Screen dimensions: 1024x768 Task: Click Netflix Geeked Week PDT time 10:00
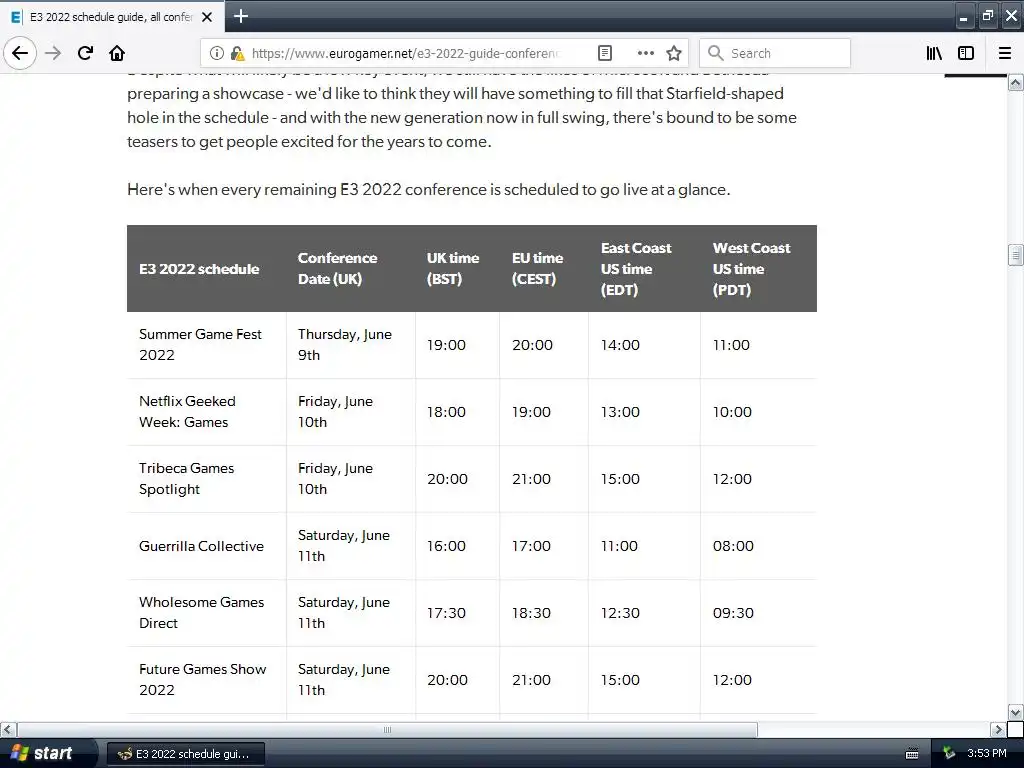tap(732, 412)
